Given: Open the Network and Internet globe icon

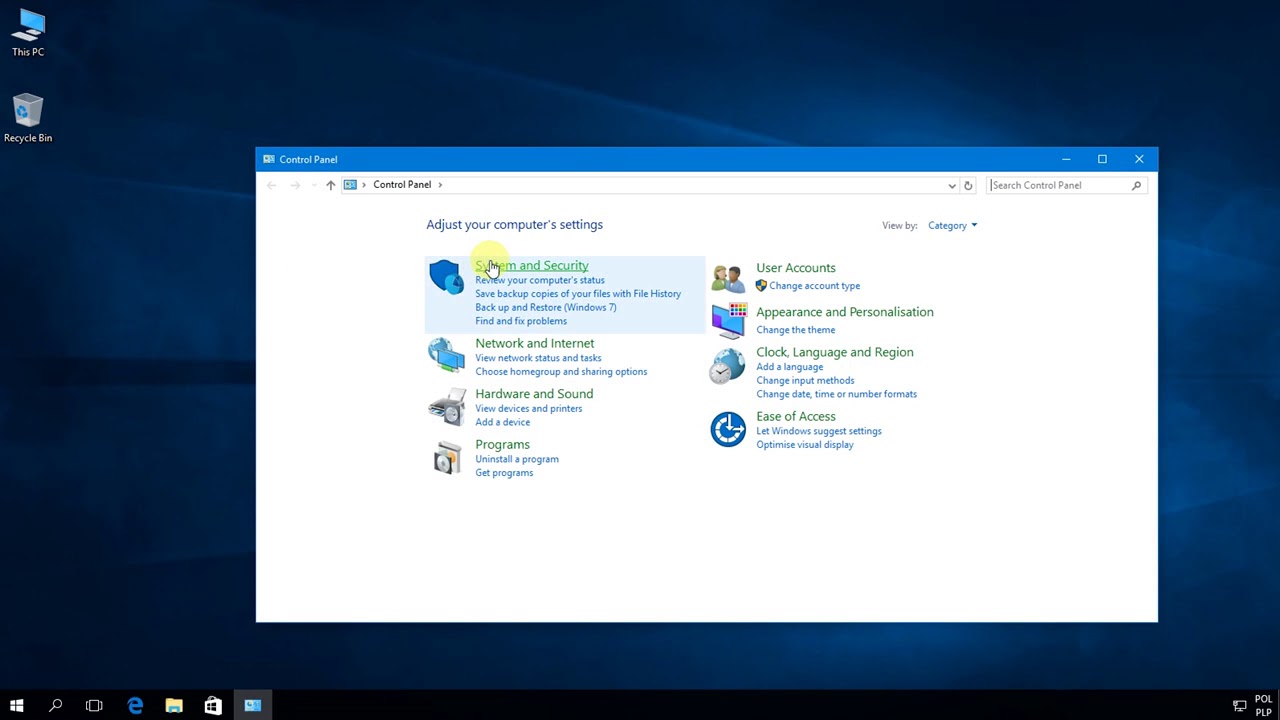Looking at the screenshot, I should point(446,354).
